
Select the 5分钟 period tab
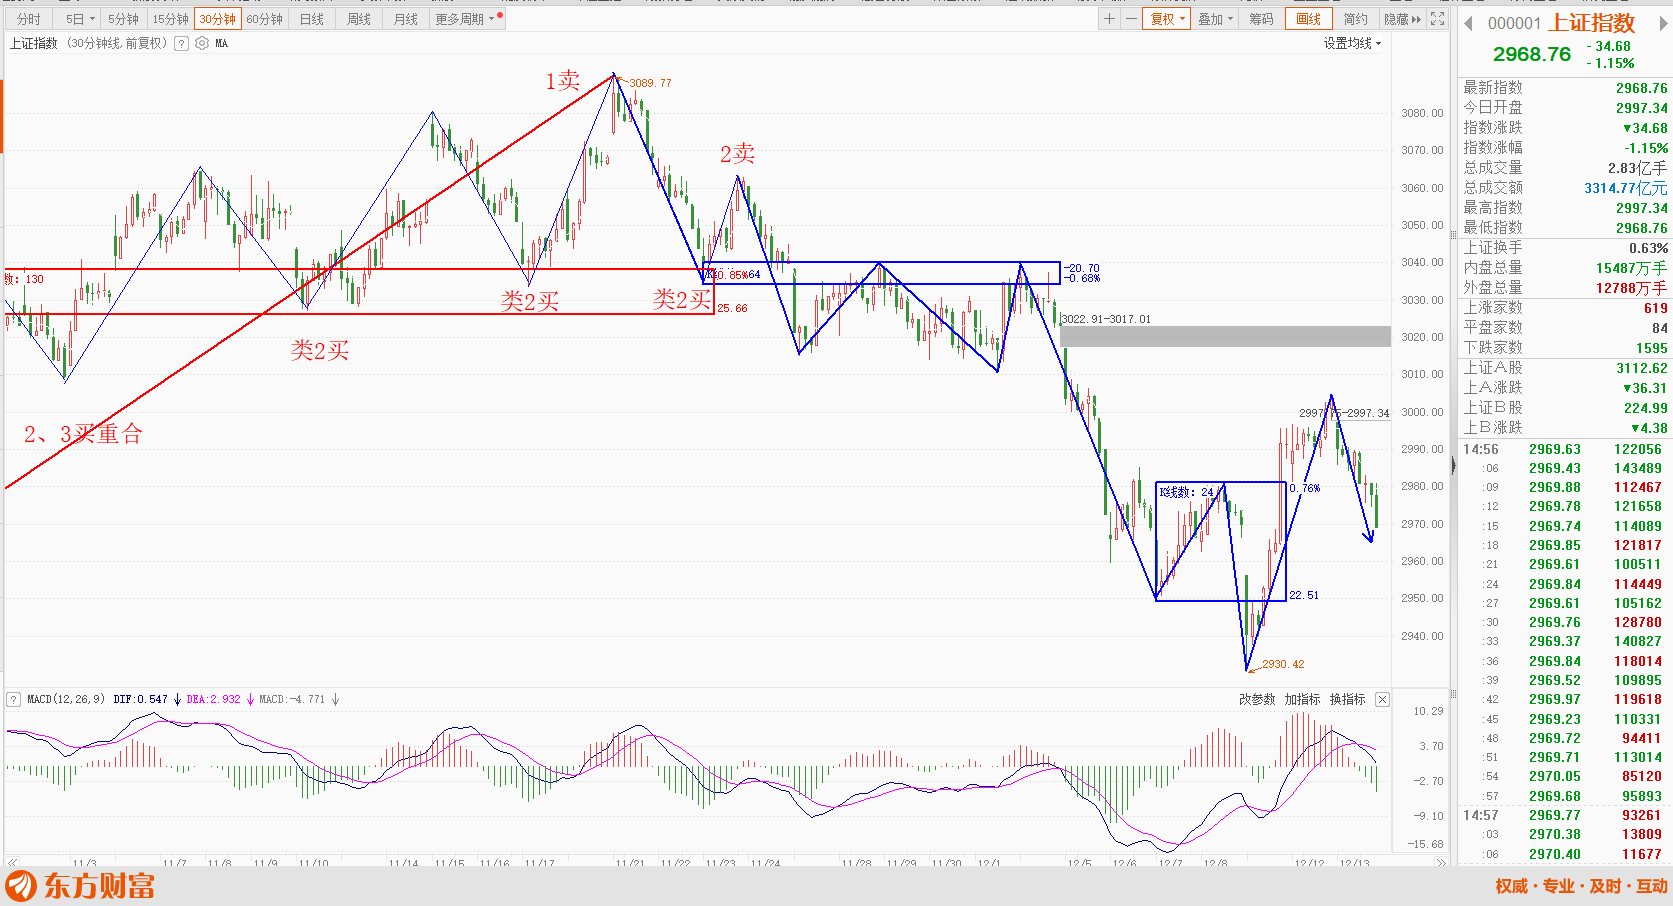coord(124,19)
